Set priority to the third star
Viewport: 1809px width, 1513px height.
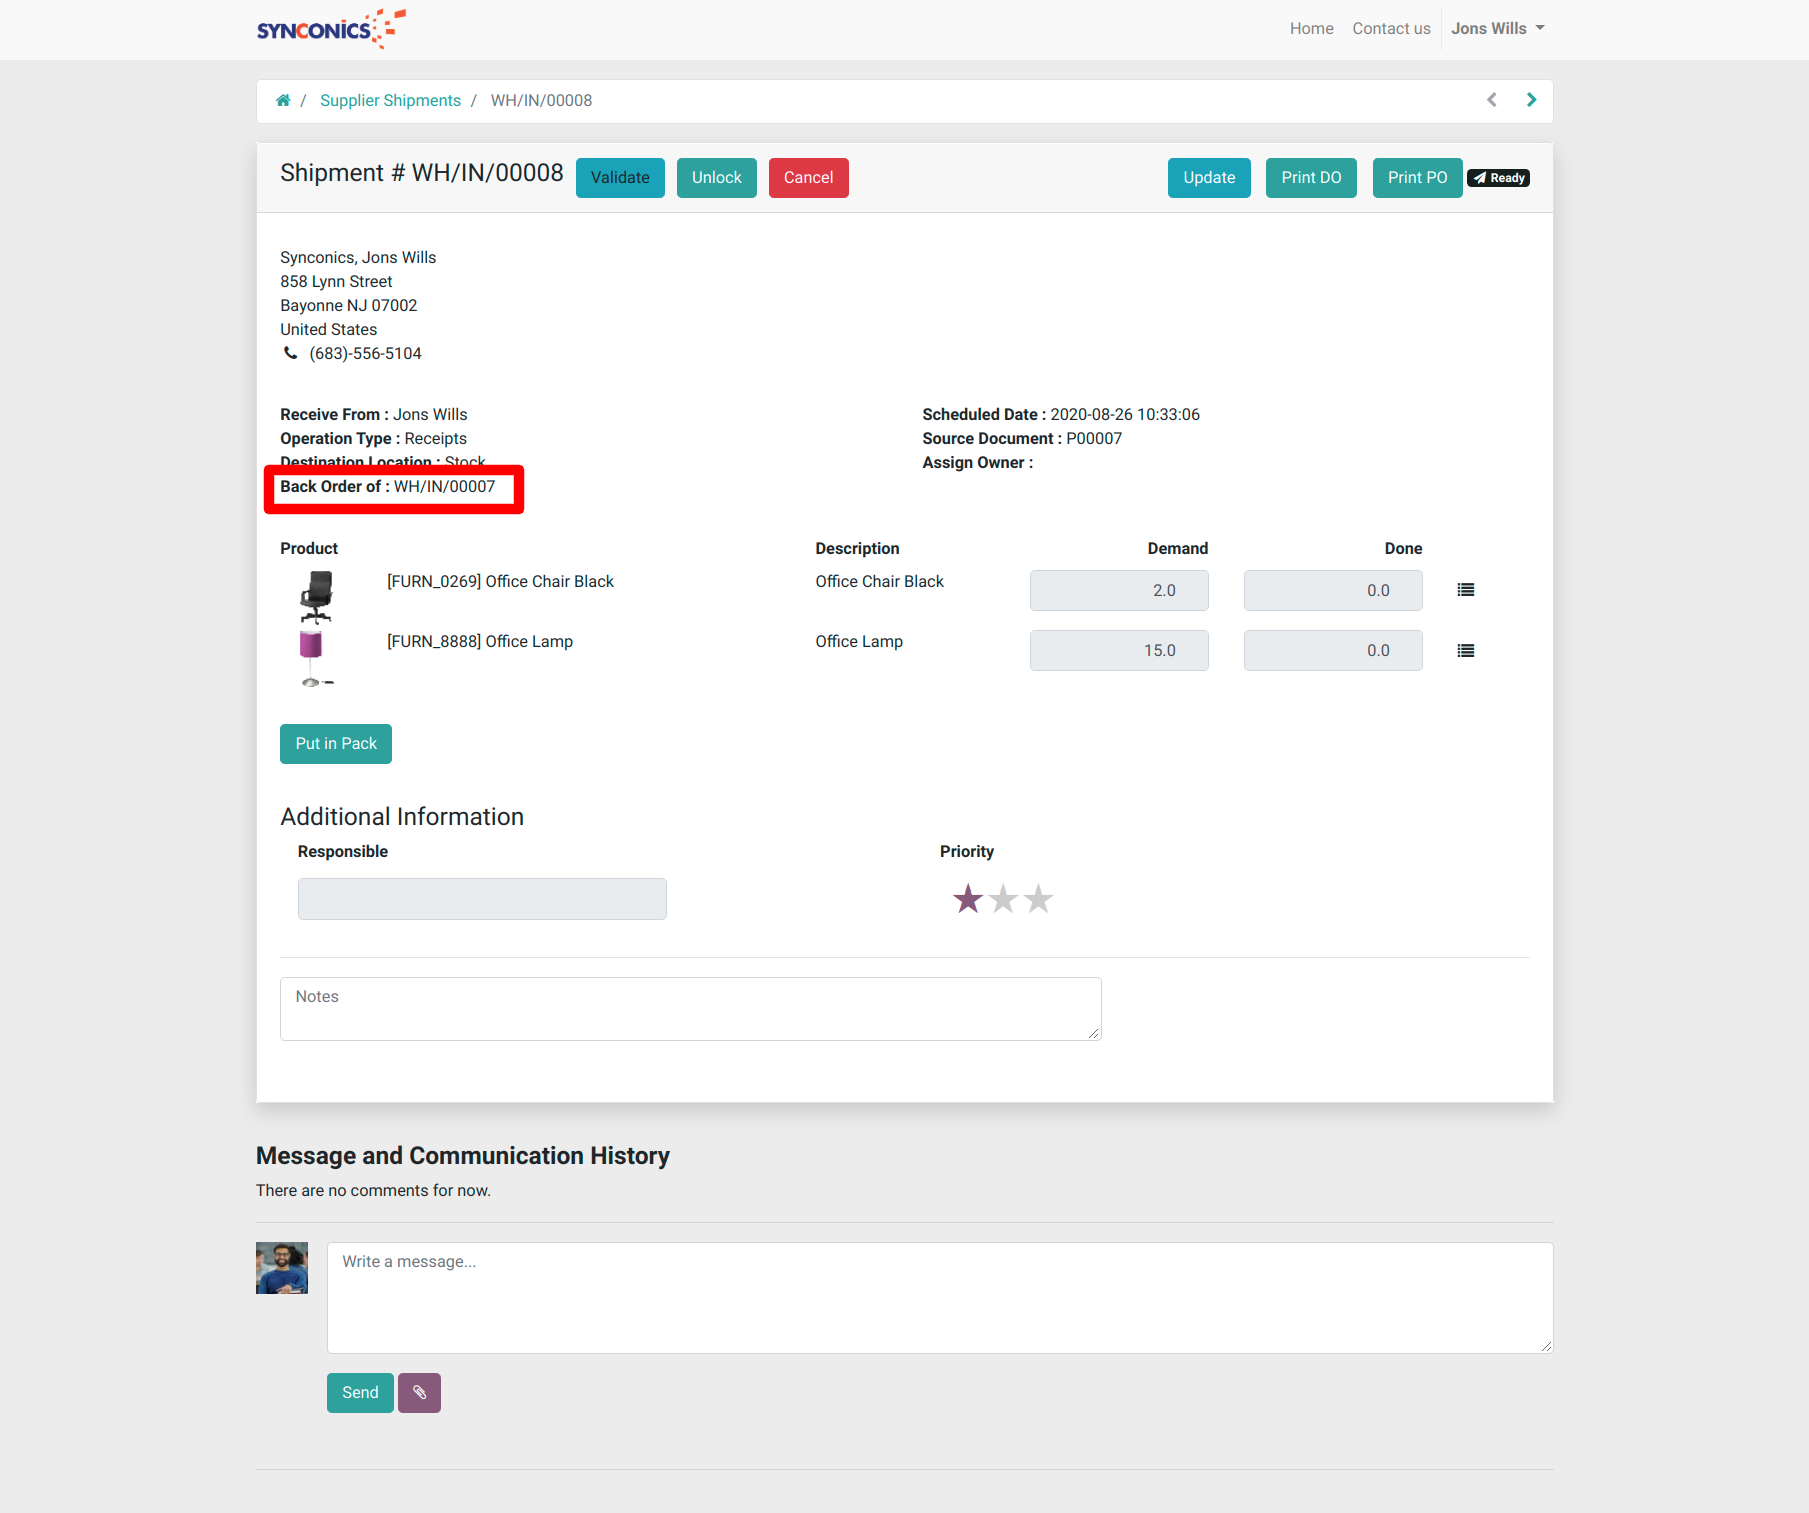(x=1039, y=899)
